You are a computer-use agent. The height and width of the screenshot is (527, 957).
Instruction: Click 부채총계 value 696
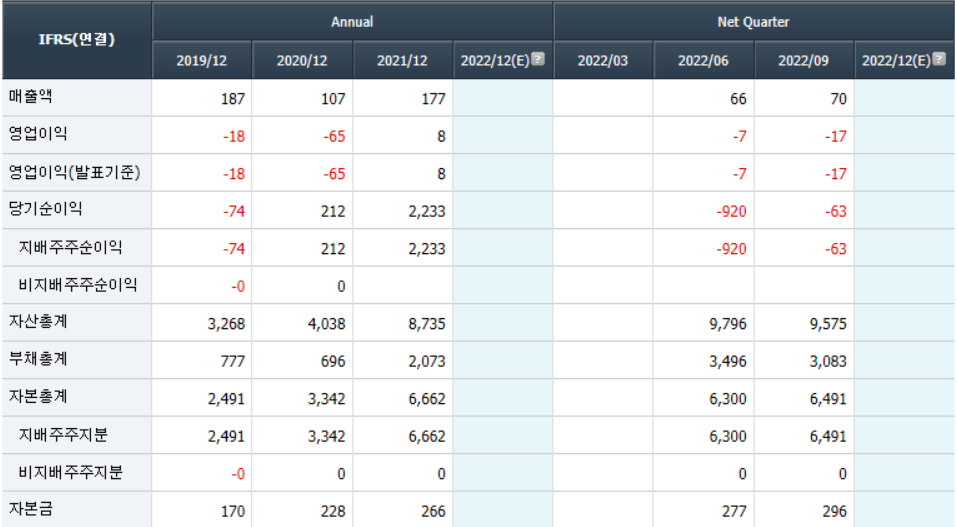tap(333, 362)
